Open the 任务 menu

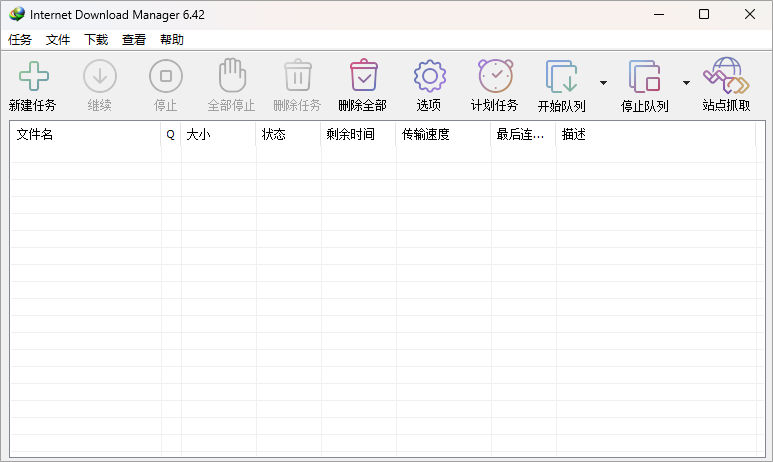coord(20,39)
